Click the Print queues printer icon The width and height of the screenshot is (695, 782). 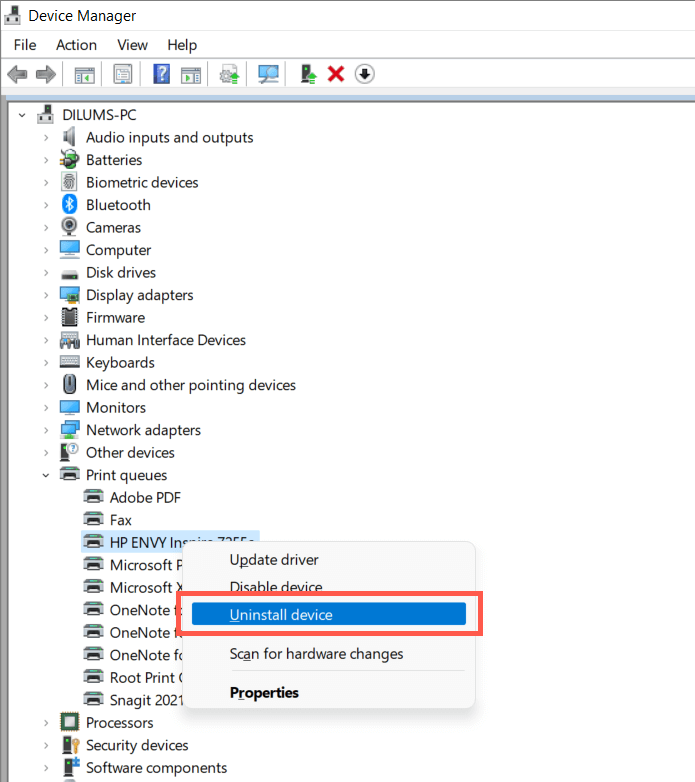tap(69, 474)
